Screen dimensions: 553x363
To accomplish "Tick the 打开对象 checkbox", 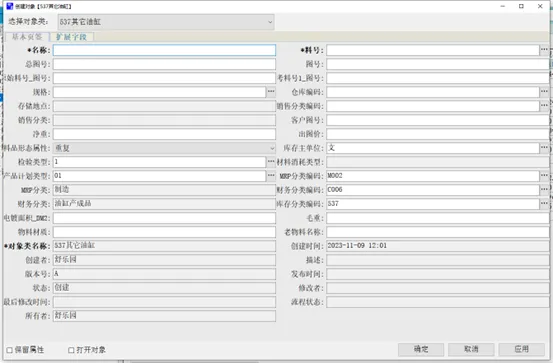I will point(71,350).
